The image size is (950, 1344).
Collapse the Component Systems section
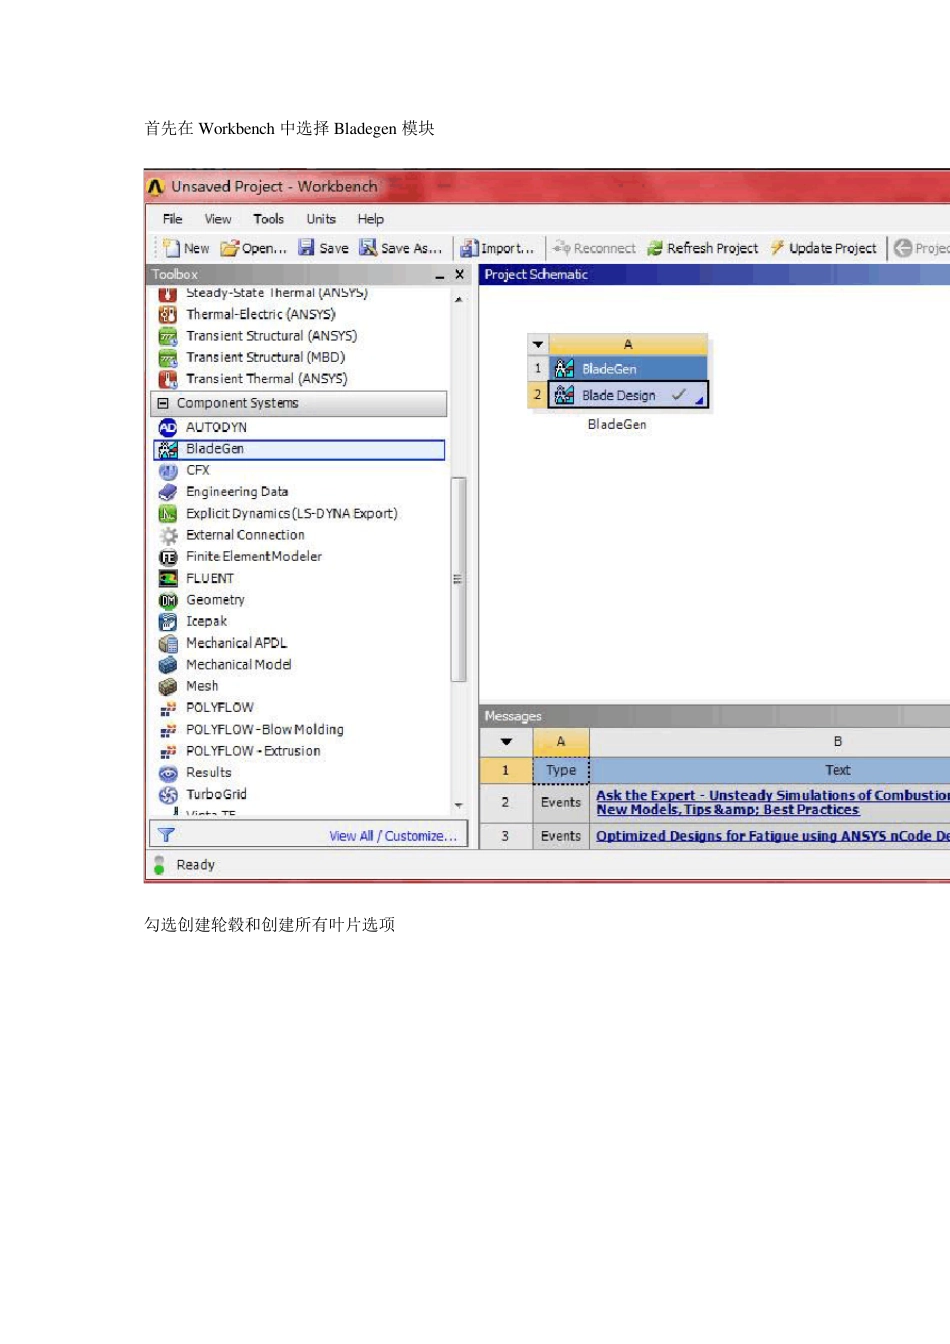[163, 403]
